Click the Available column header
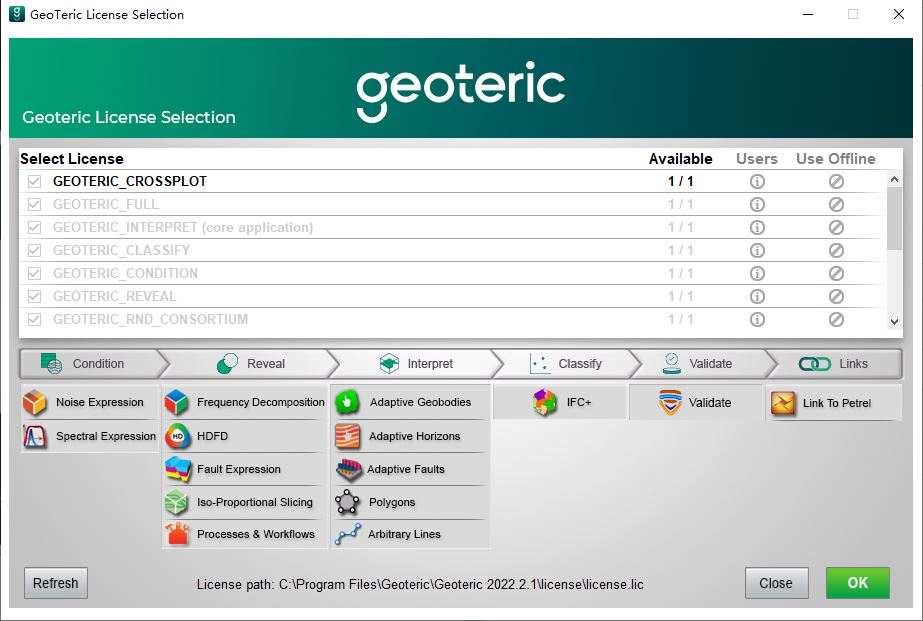 (680, 159)
